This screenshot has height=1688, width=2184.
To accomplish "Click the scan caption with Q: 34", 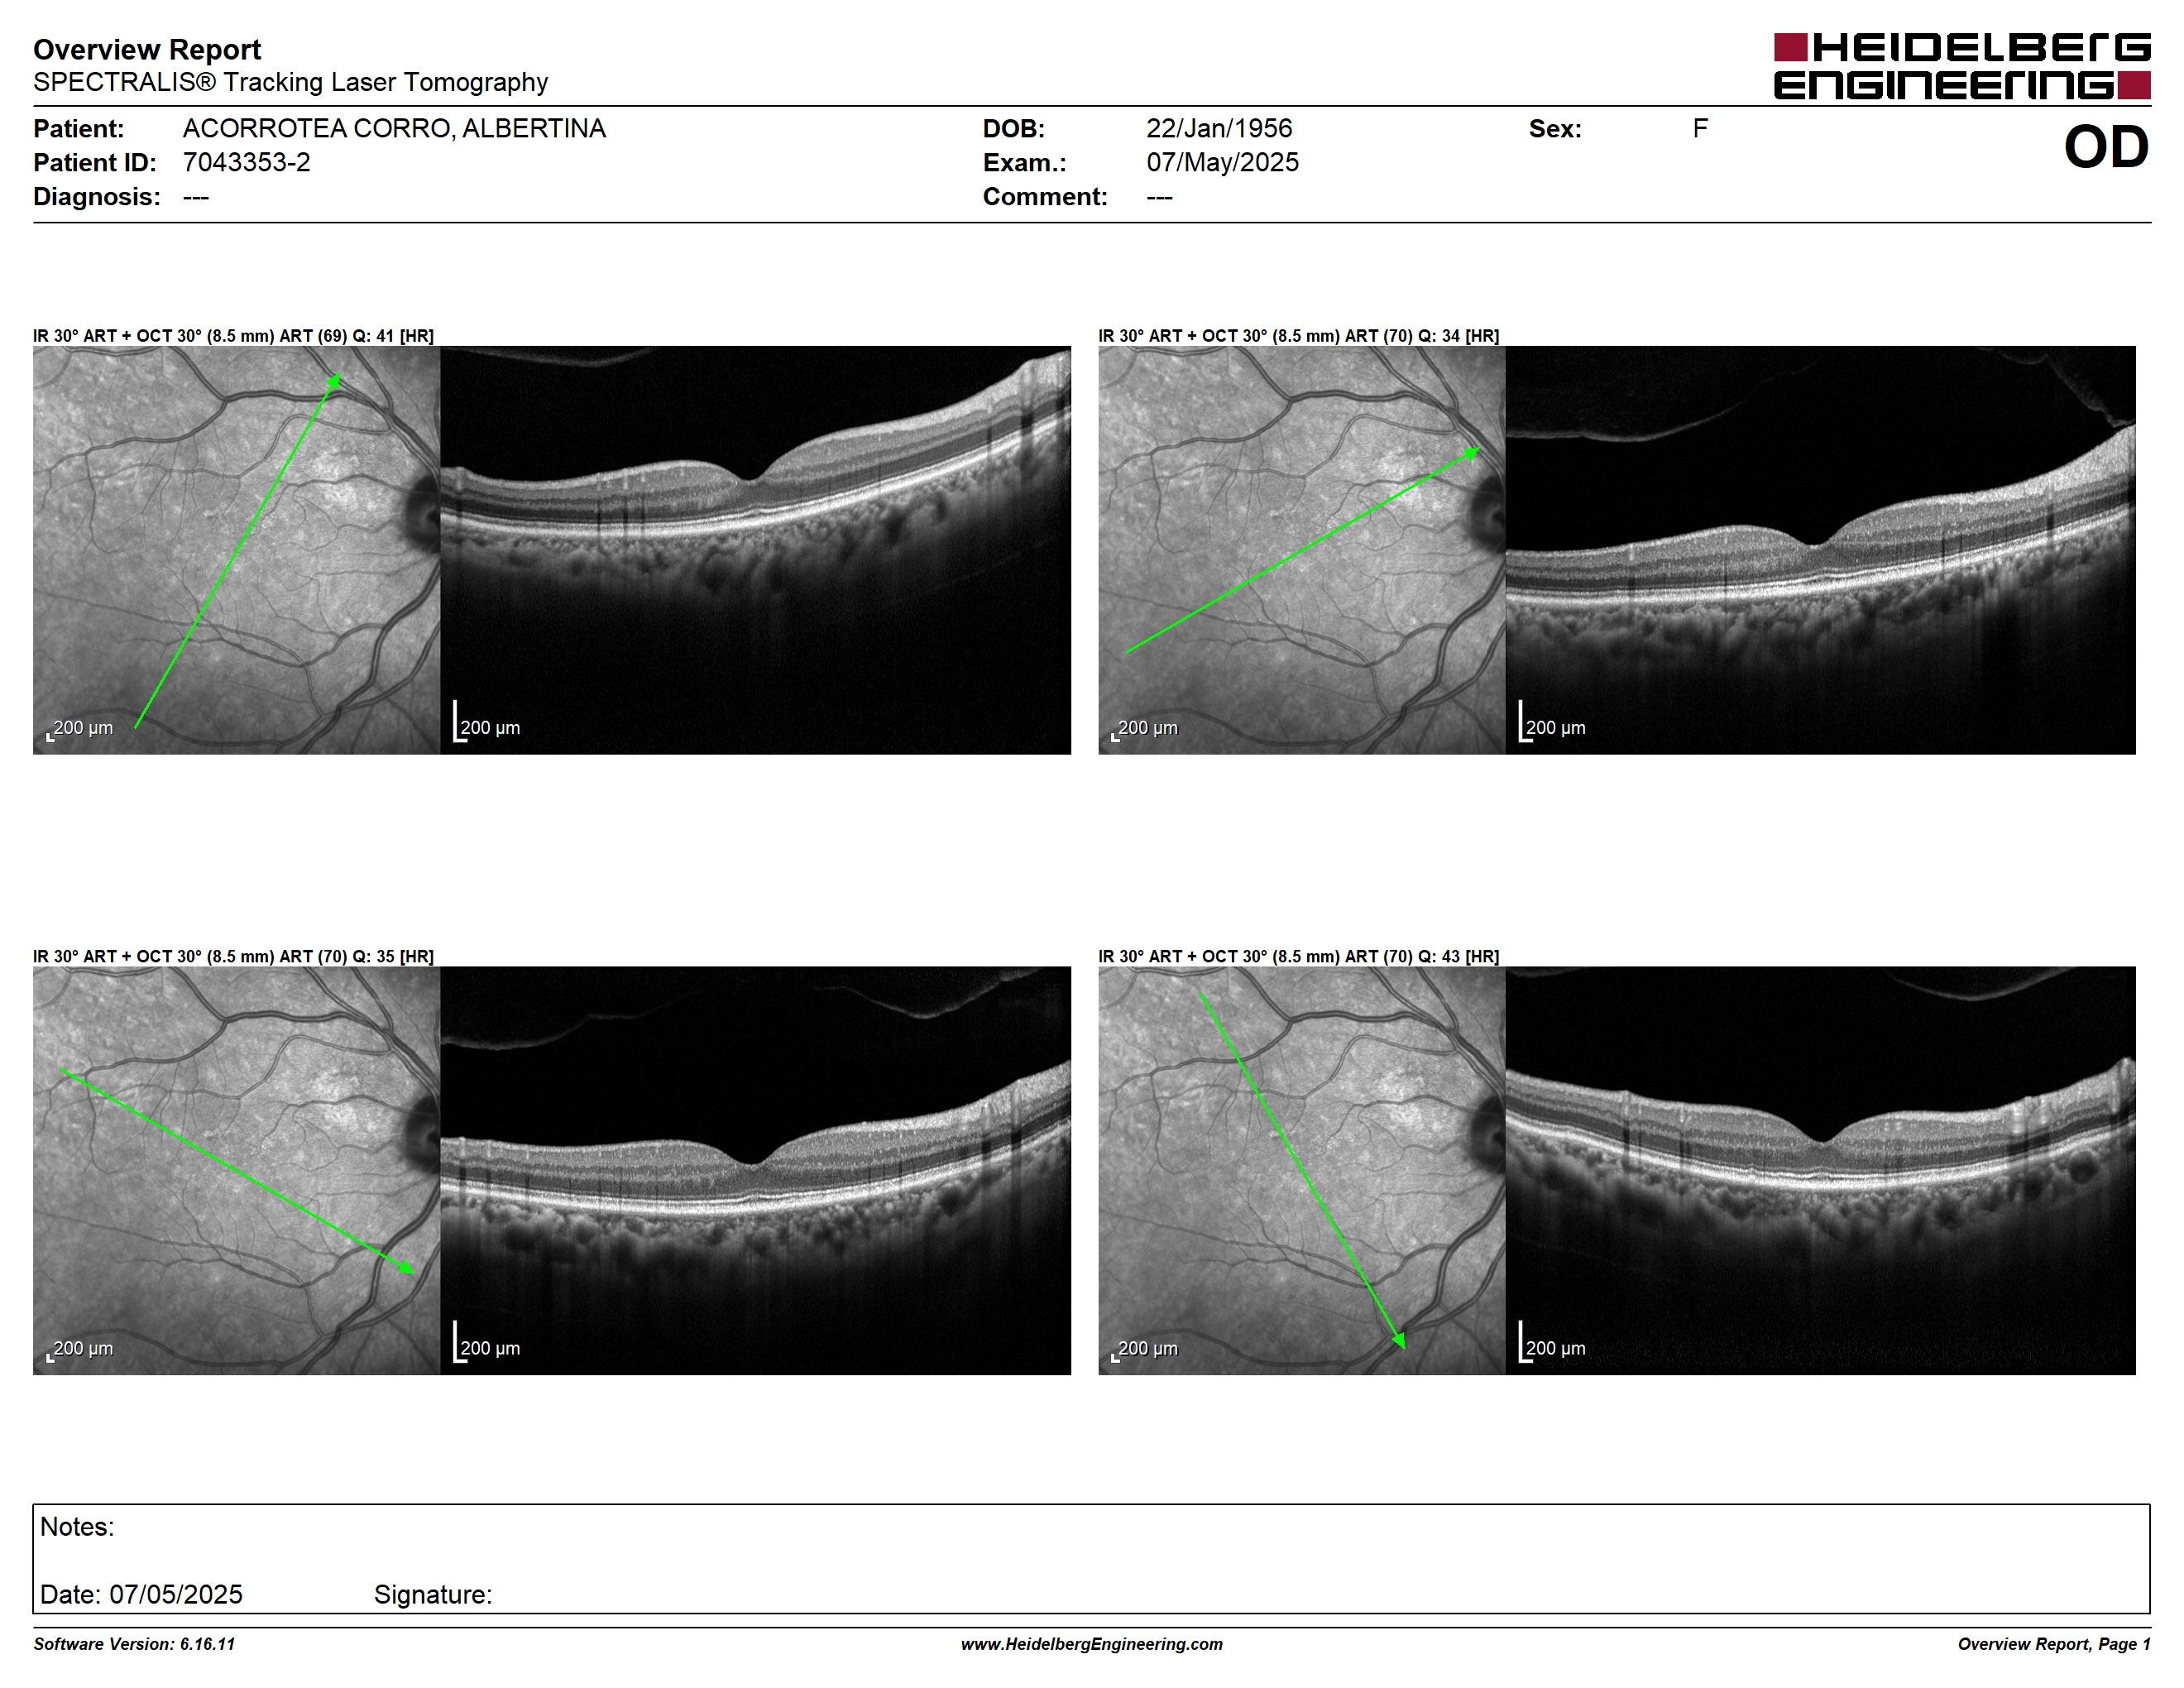I will [1299, 336].
